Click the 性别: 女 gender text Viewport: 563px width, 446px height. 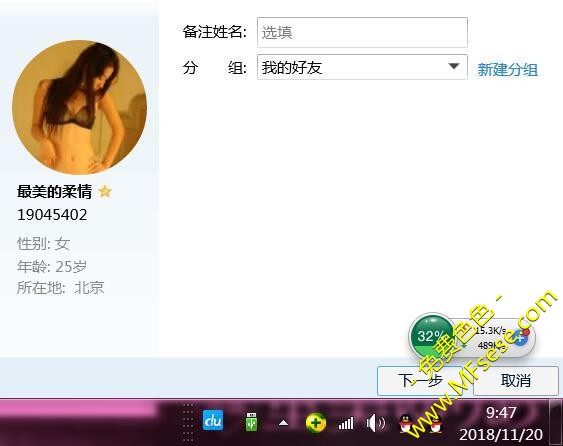click(x=43, y=244)
